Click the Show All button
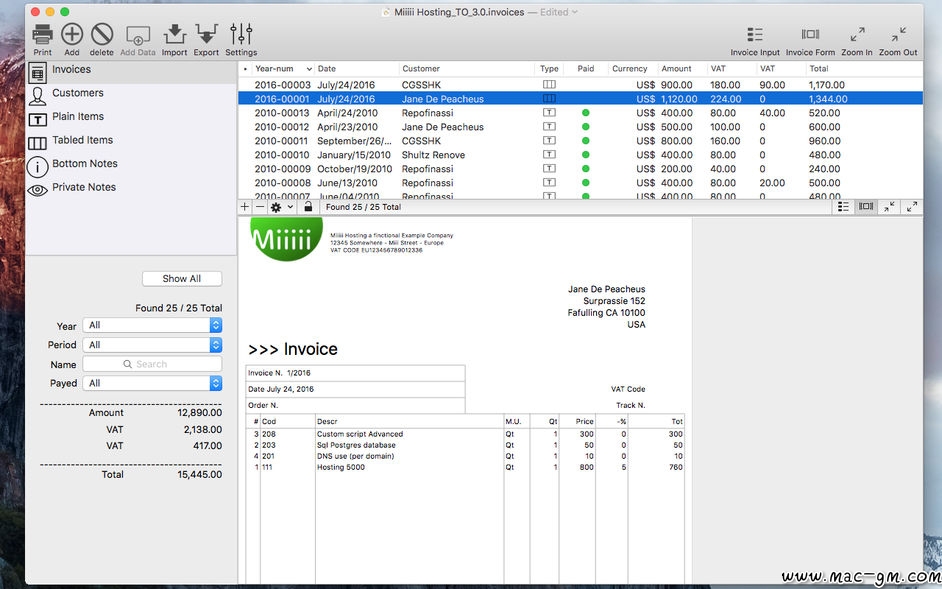The width and height of the screenshot is (942, 589). click(x=182, y=279)
